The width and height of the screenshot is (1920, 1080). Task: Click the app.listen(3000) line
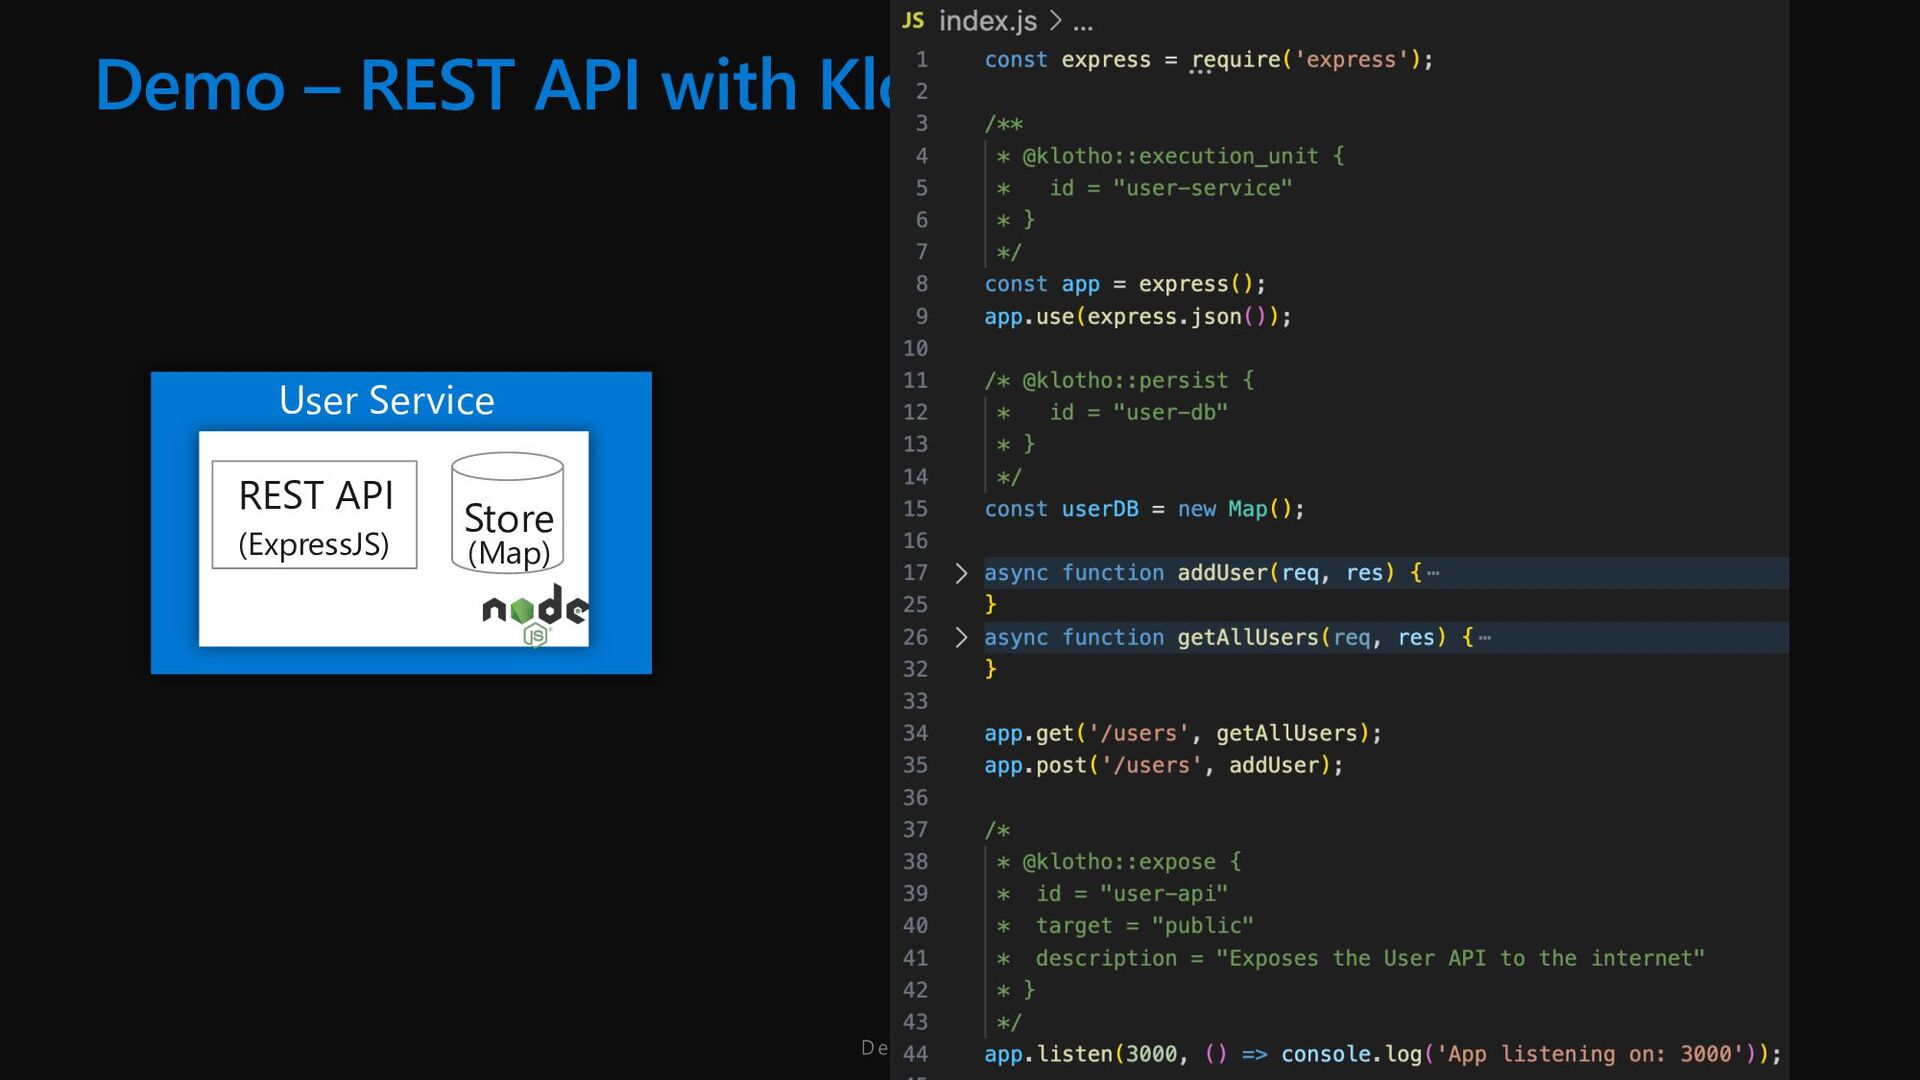(x=1383, y=1054)
